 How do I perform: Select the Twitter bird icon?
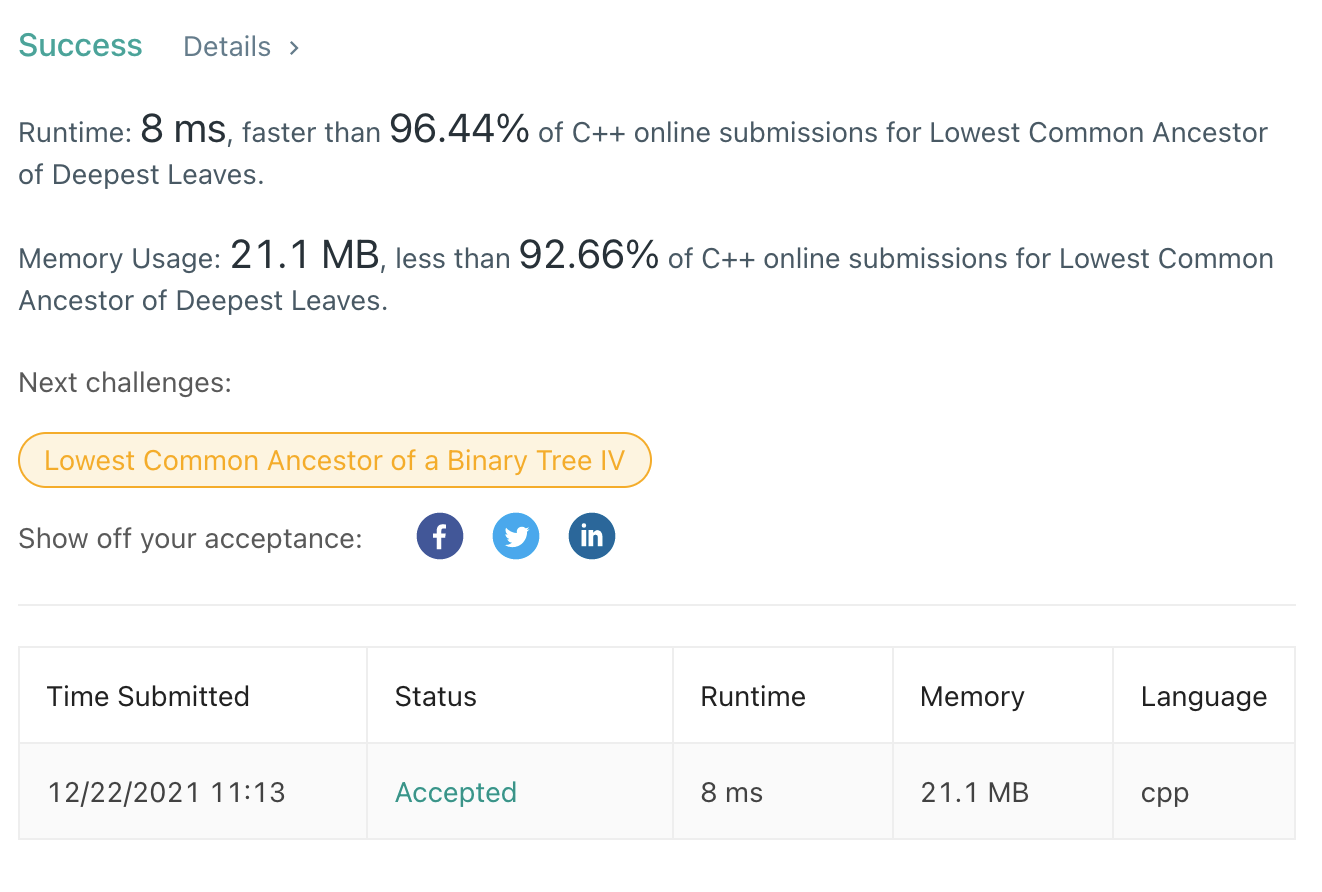[x=516, y=536]
